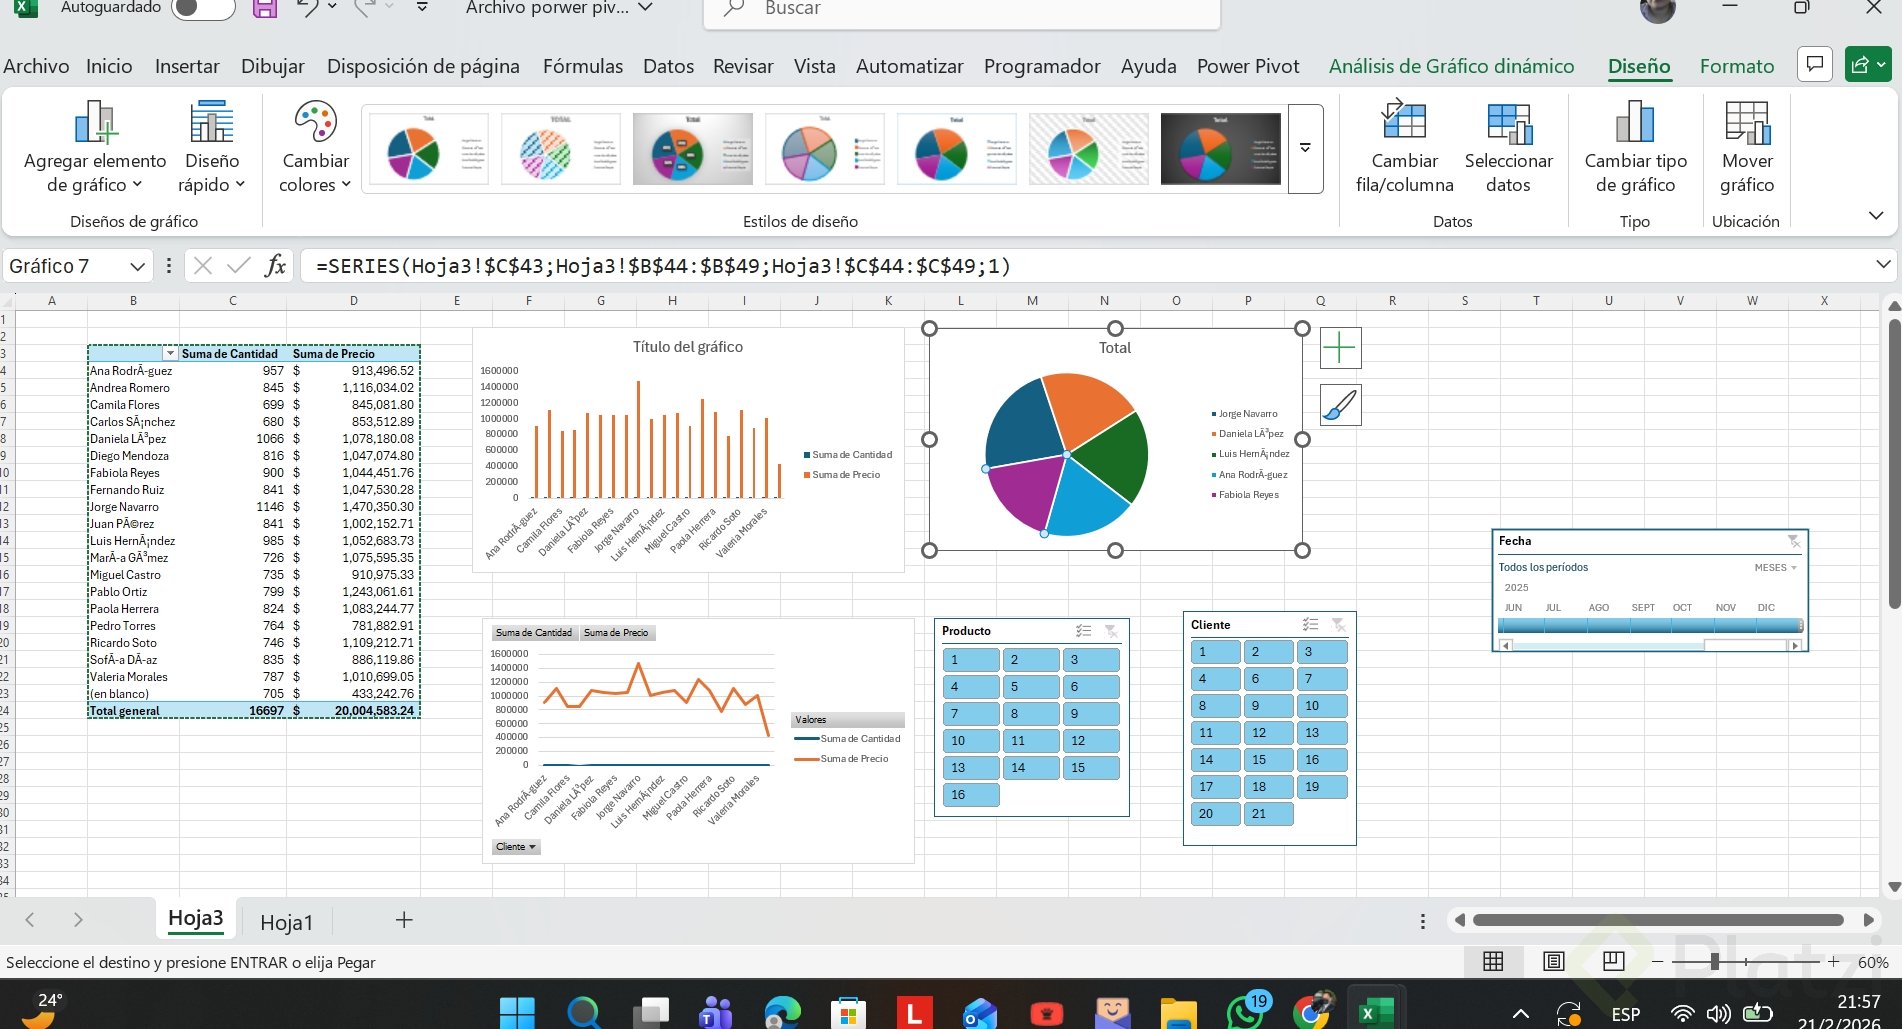Open Microsoft Teams from the taskbar

coord(715,1012)
